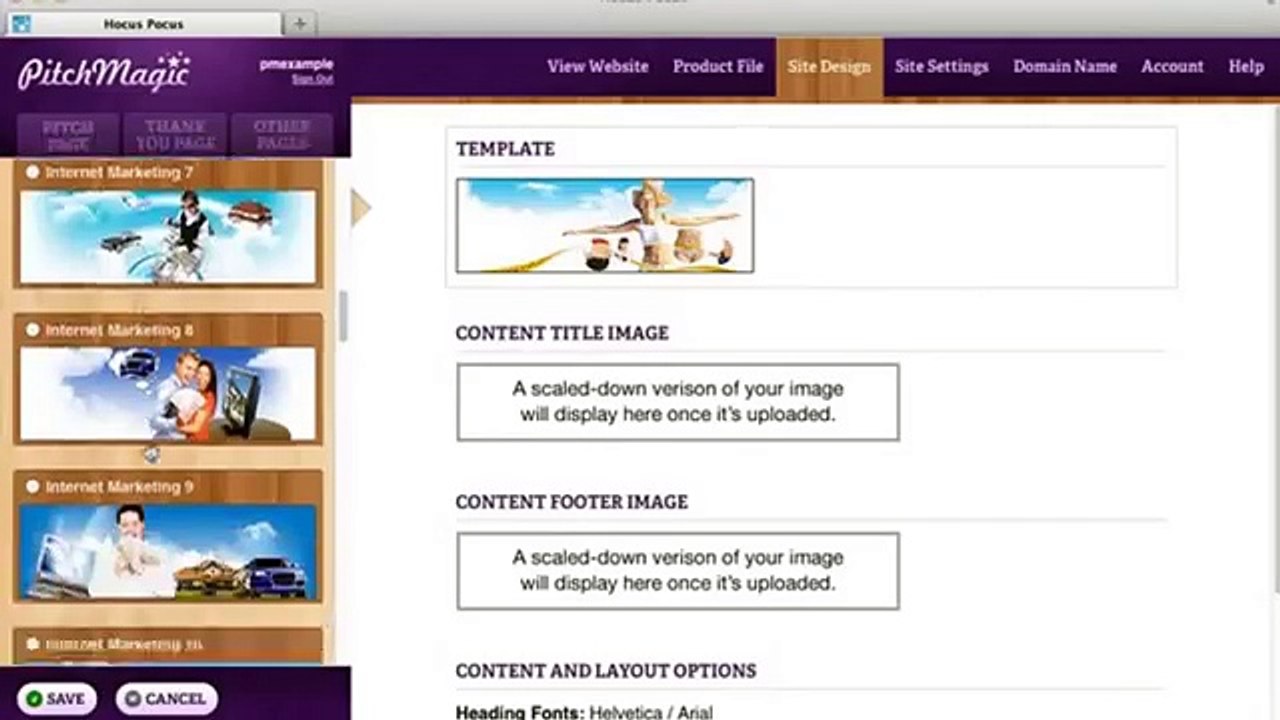Choose the Internet Marketing 7 template thumbnail
1280x720 pixels.
[x=168, y=237]
